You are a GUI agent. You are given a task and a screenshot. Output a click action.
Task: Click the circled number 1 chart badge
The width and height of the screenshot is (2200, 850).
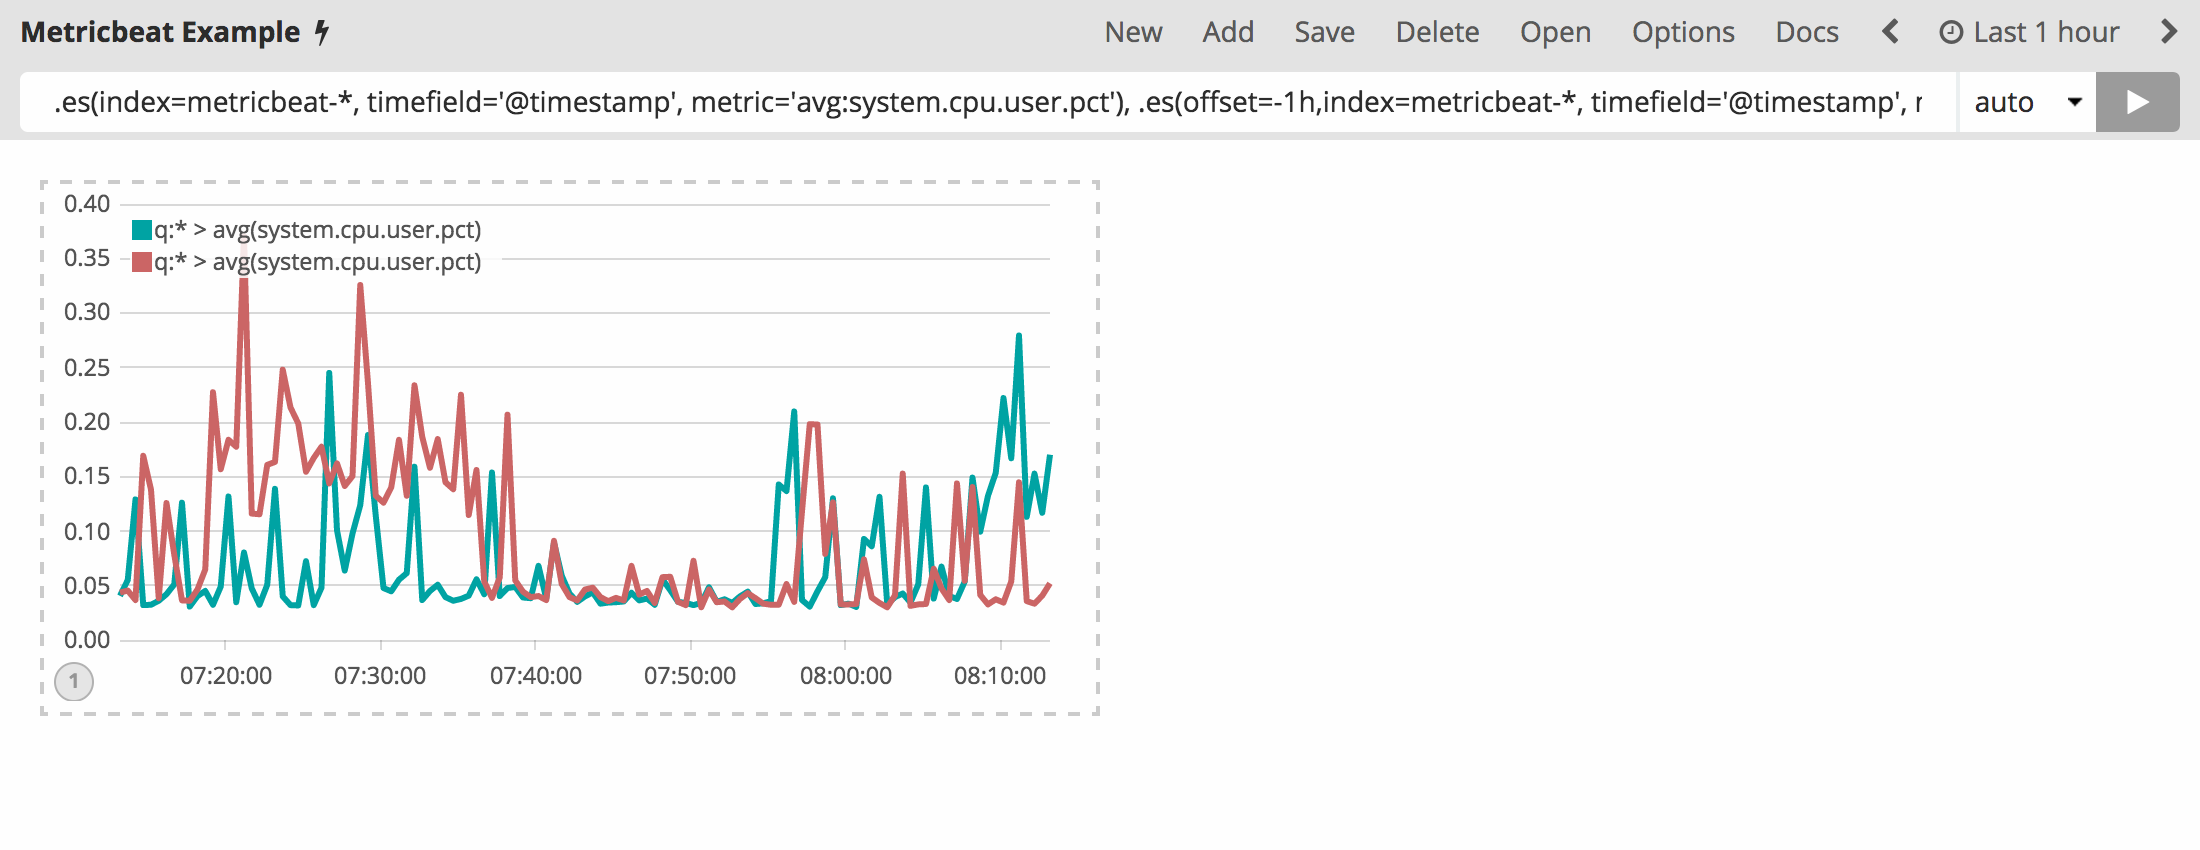74,681
